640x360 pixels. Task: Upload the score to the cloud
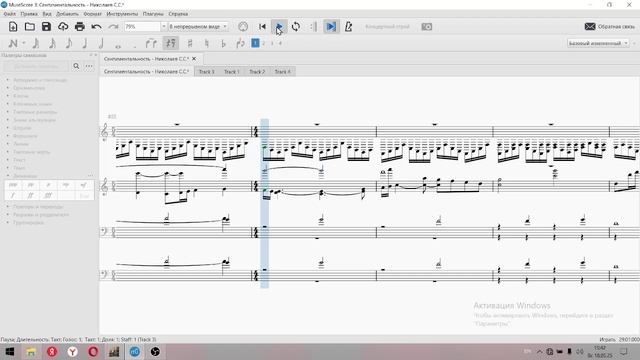click(63, 27)
